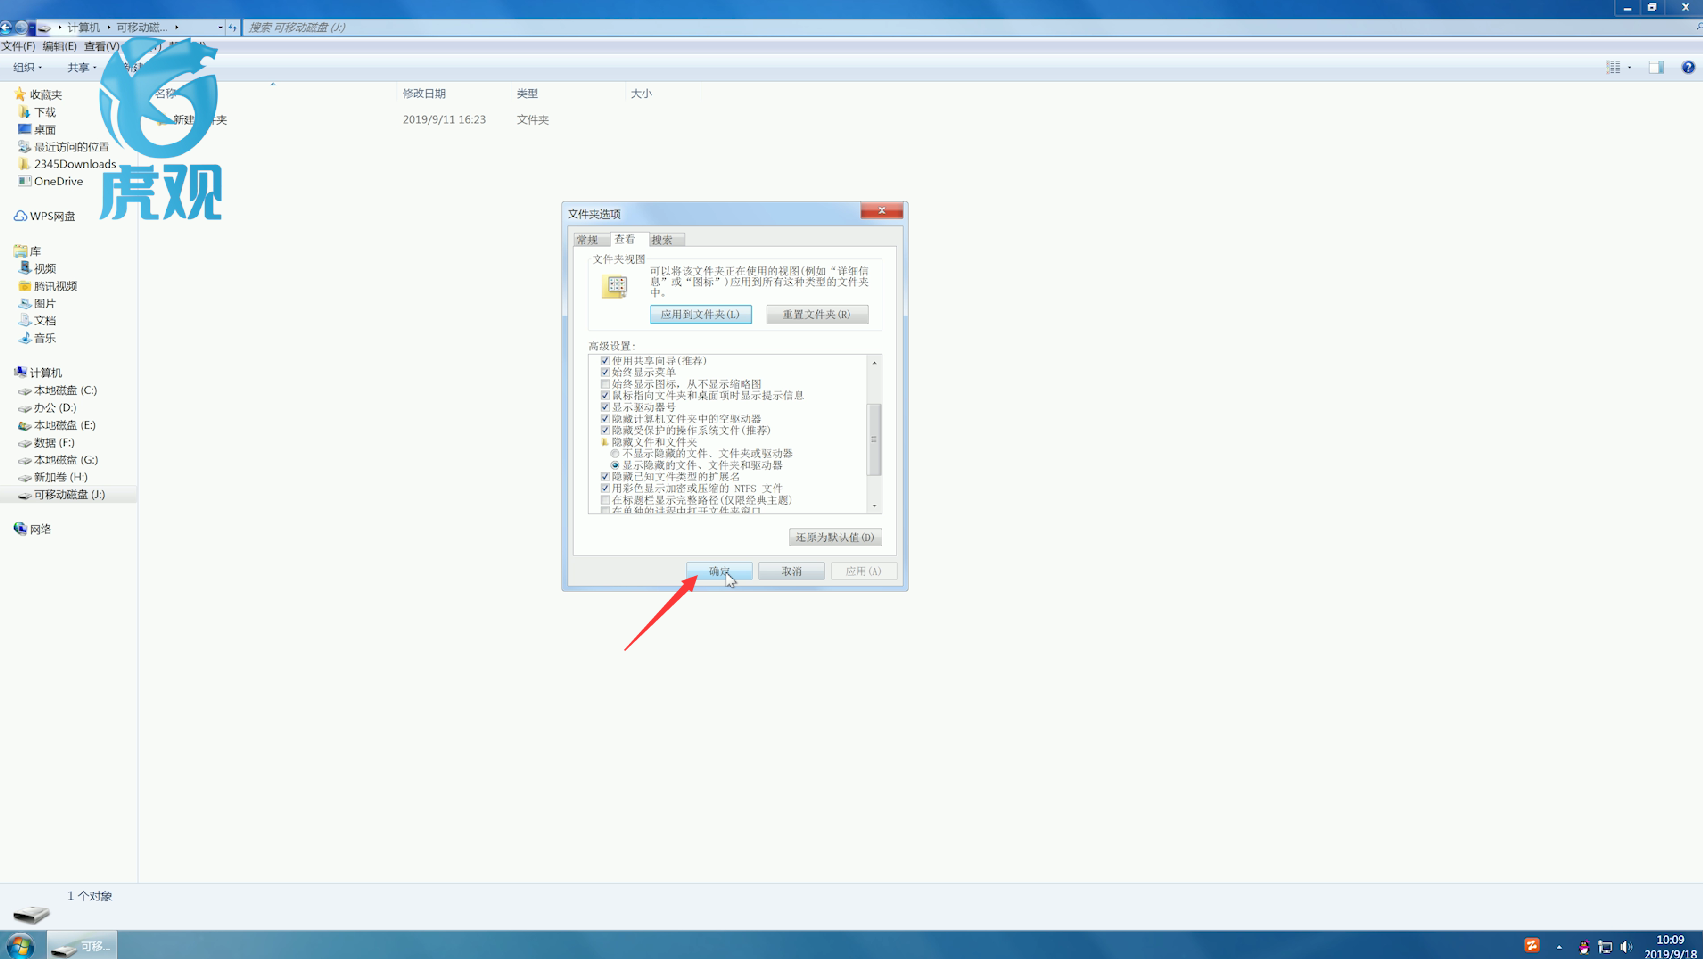Select the 音乐 library icon
Image resolution: width=1703 pixels, height=959 pixels.
pos(24,338)
